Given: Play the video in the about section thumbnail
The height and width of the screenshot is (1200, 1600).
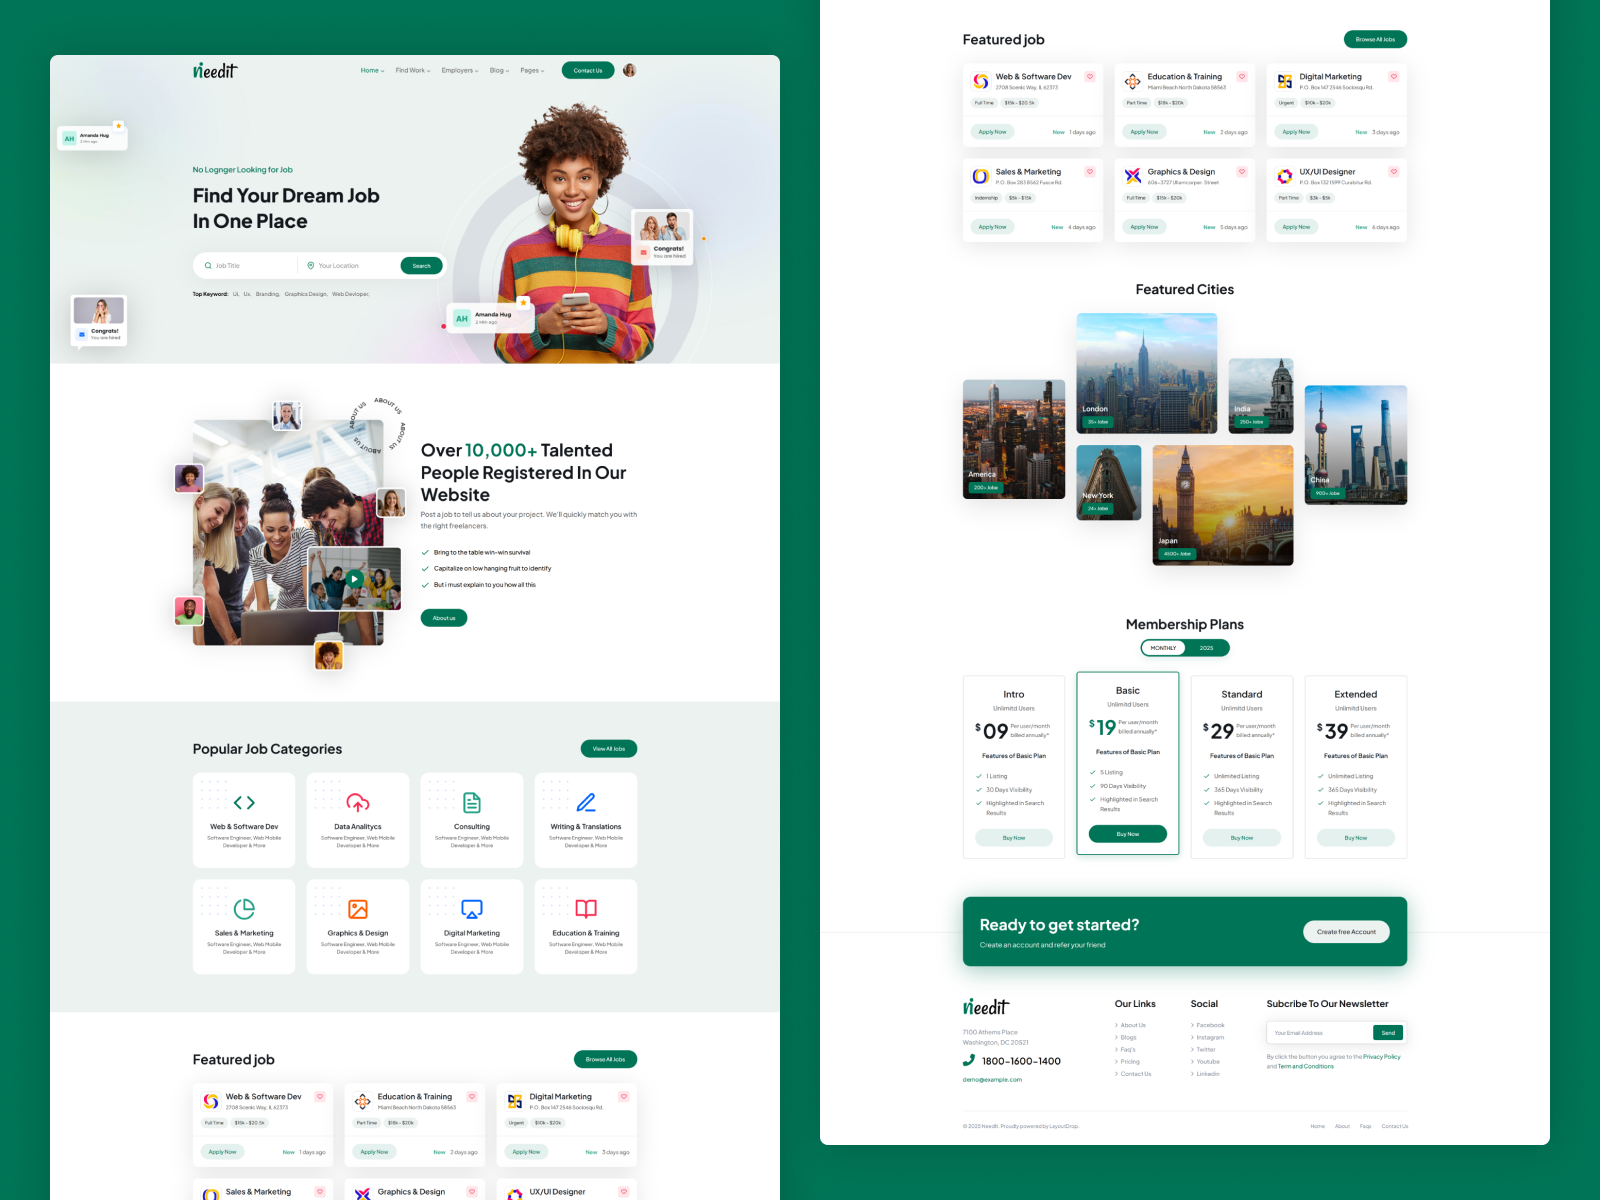Looking at the screenshot, I should point(354,578).
